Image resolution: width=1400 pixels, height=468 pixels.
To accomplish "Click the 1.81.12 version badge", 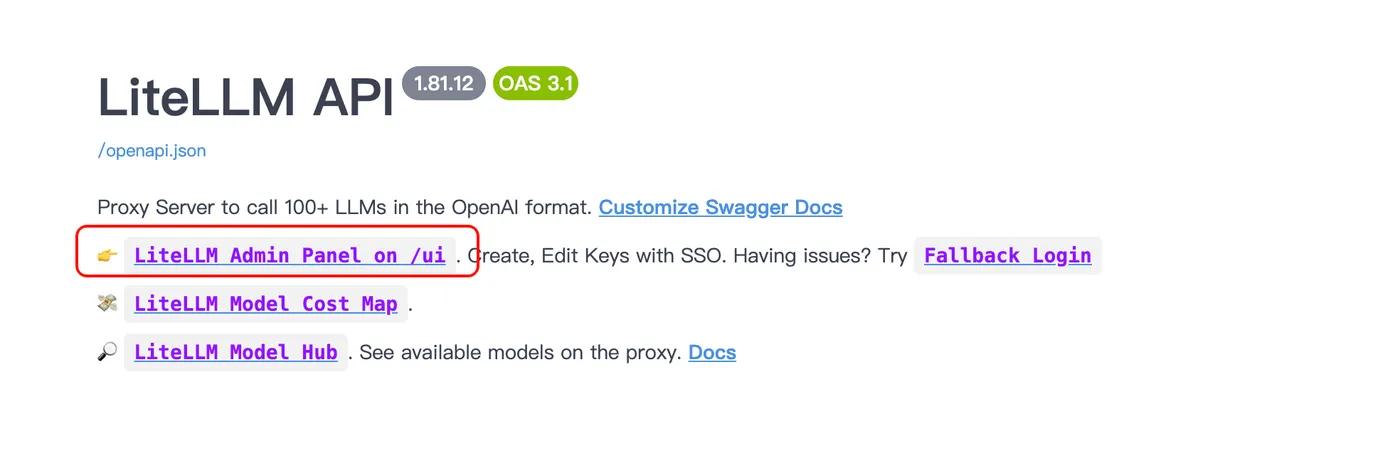I will pos(444,83).
